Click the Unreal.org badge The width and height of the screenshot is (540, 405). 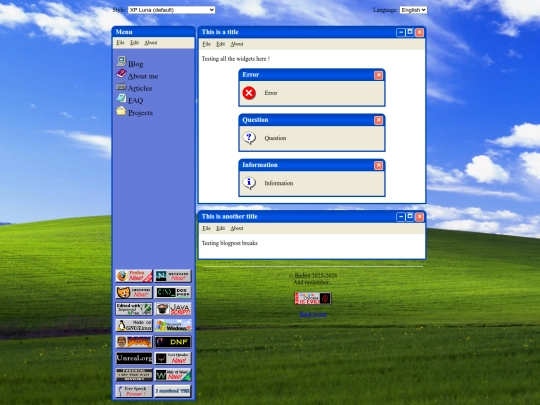point(134,359)
